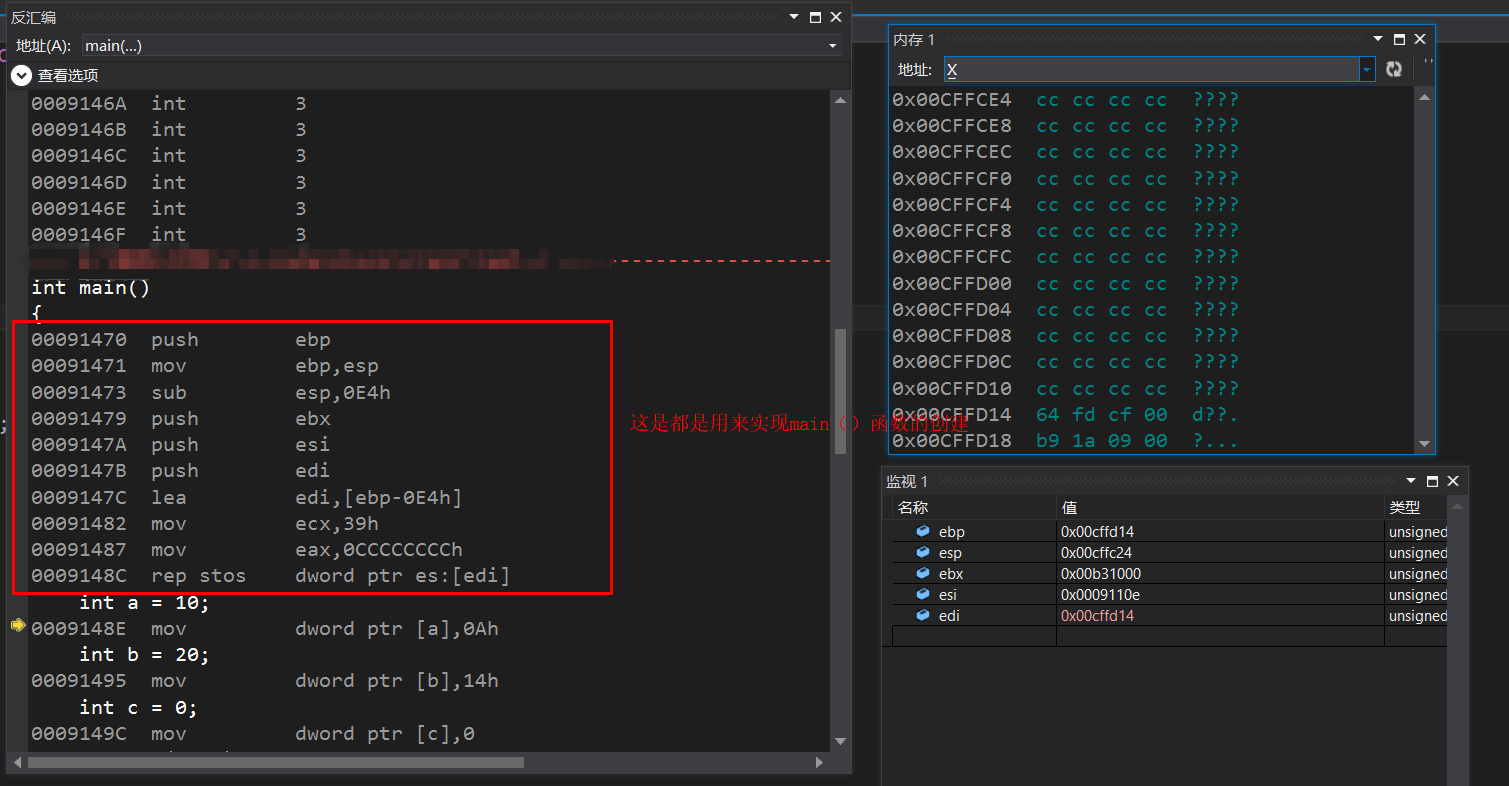The height and width of the screenshot is (786, 1509).
Task: Click memory row 0x00CFFD14 with 64 fd cf 00
Action: (1066, 415)
